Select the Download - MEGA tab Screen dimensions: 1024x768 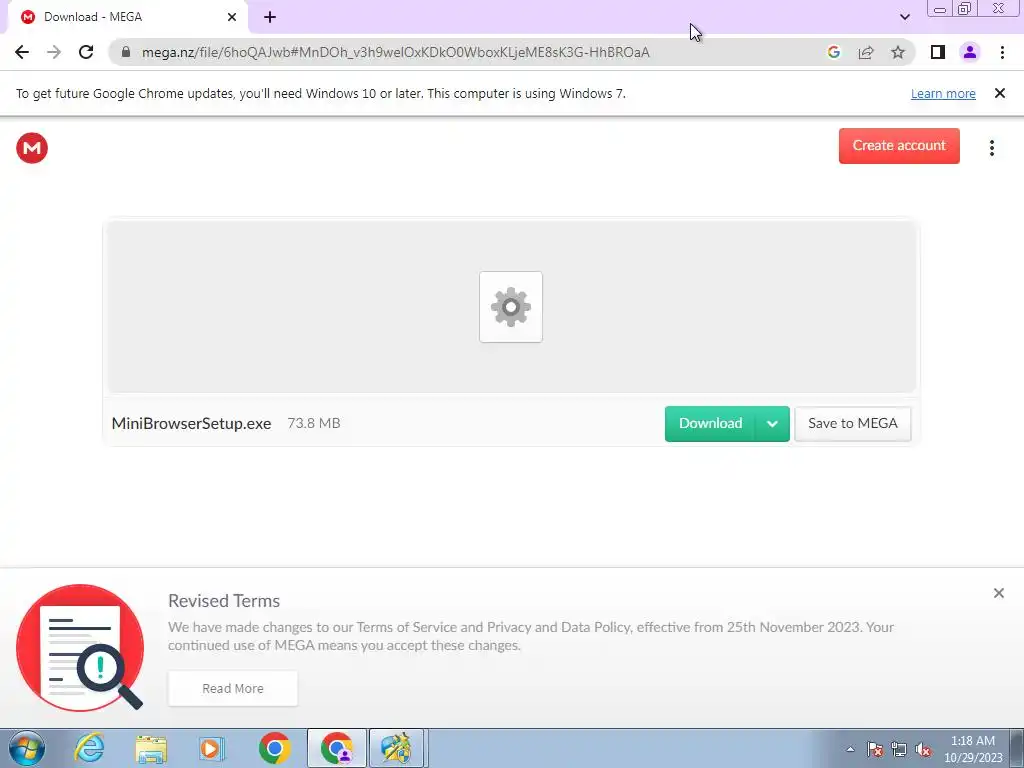(127, 17)
